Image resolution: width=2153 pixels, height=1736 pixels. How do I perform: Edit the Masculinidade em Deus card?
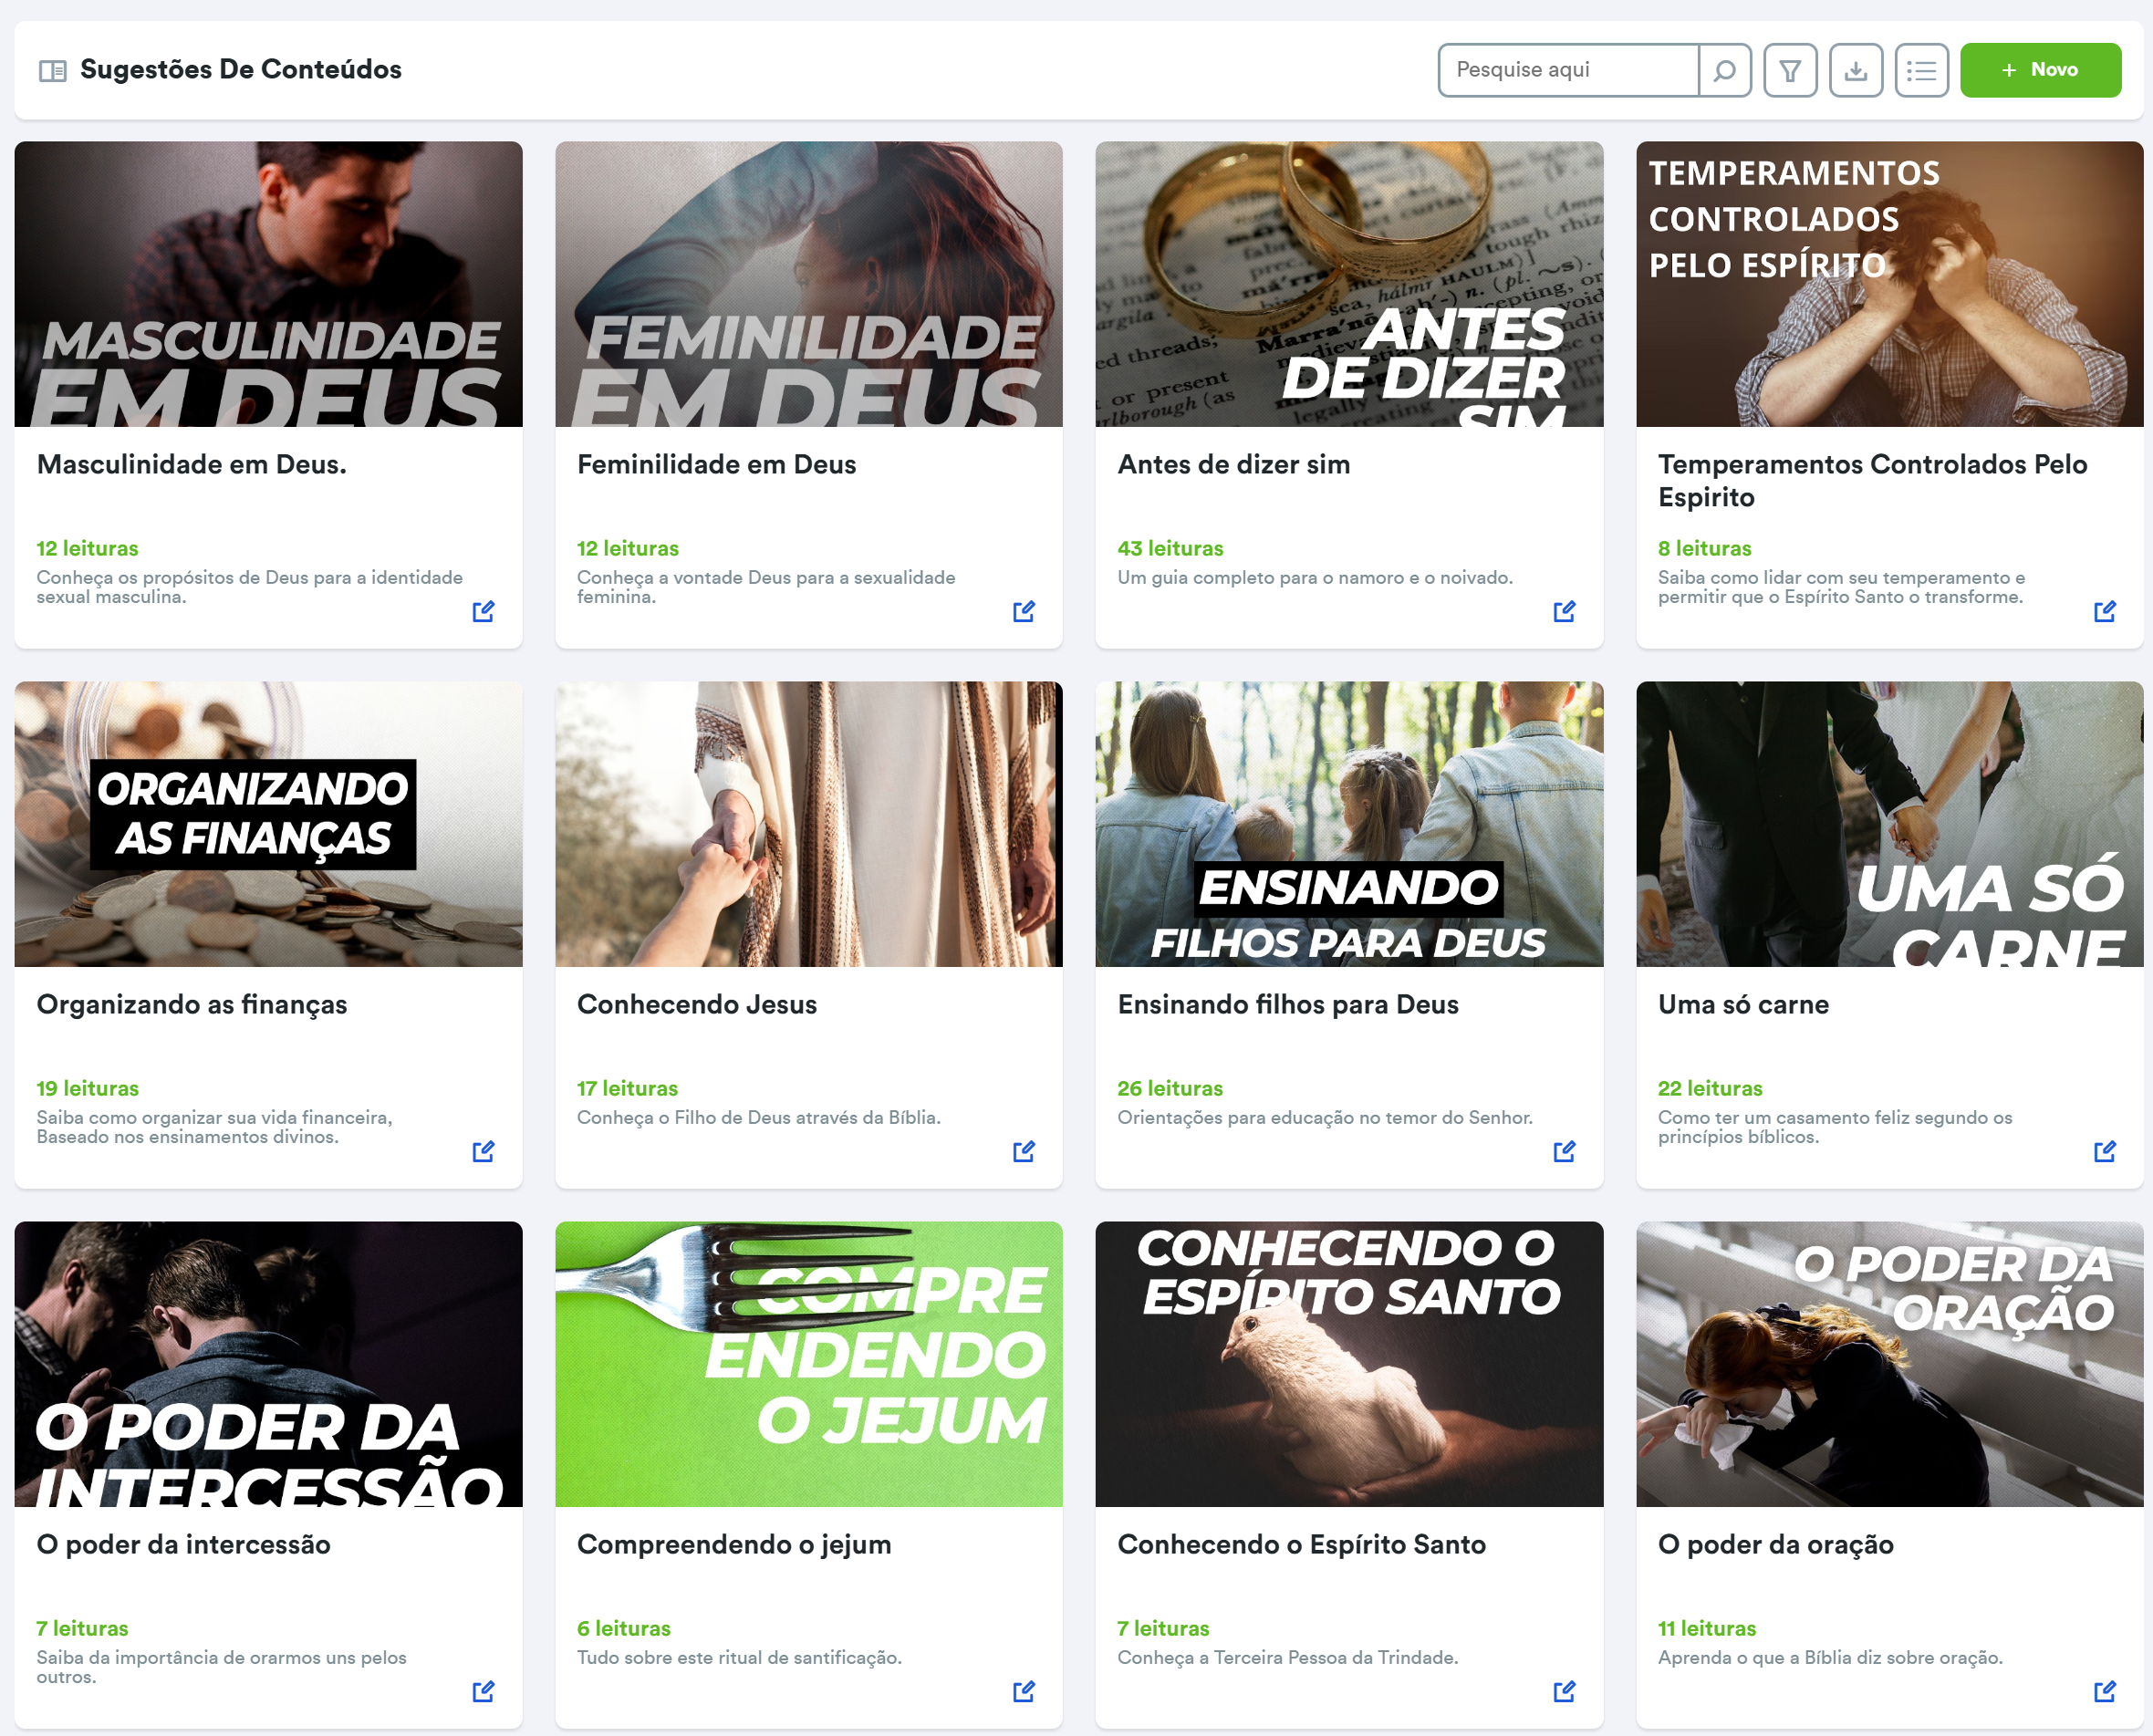[483, 611]
